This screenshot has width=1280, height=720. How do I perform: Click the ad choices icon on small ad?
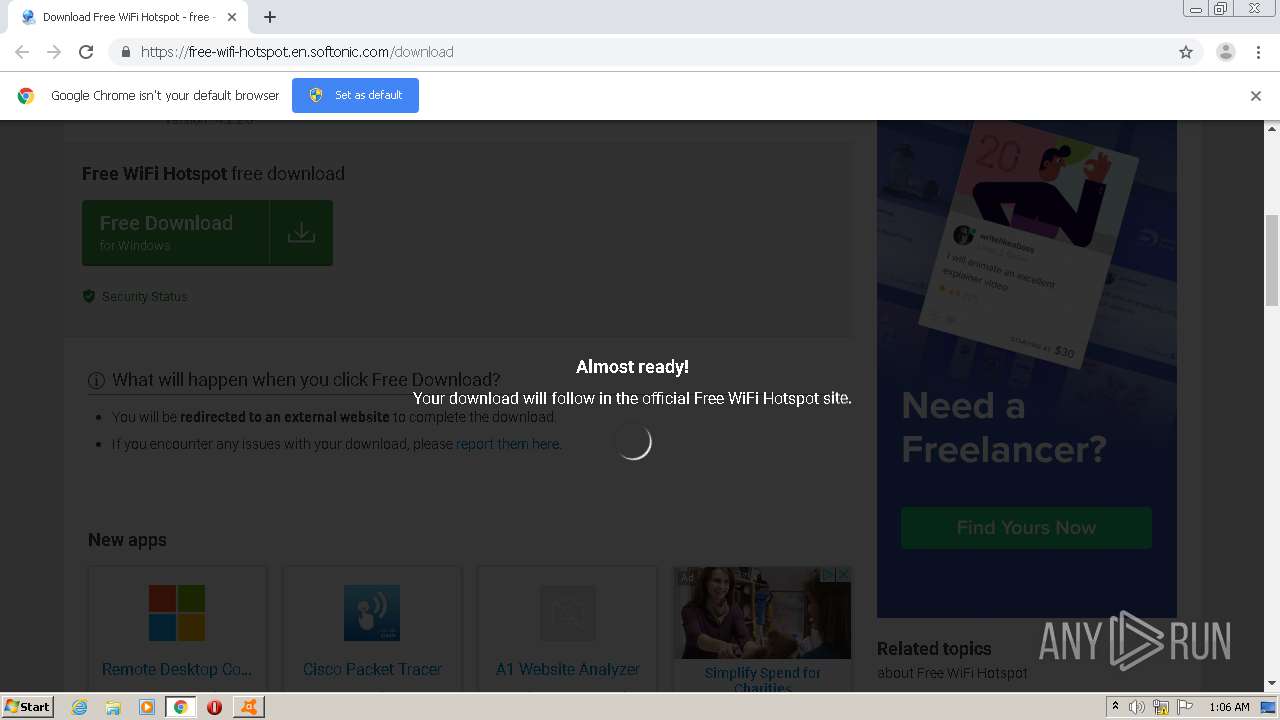point(828,574)
